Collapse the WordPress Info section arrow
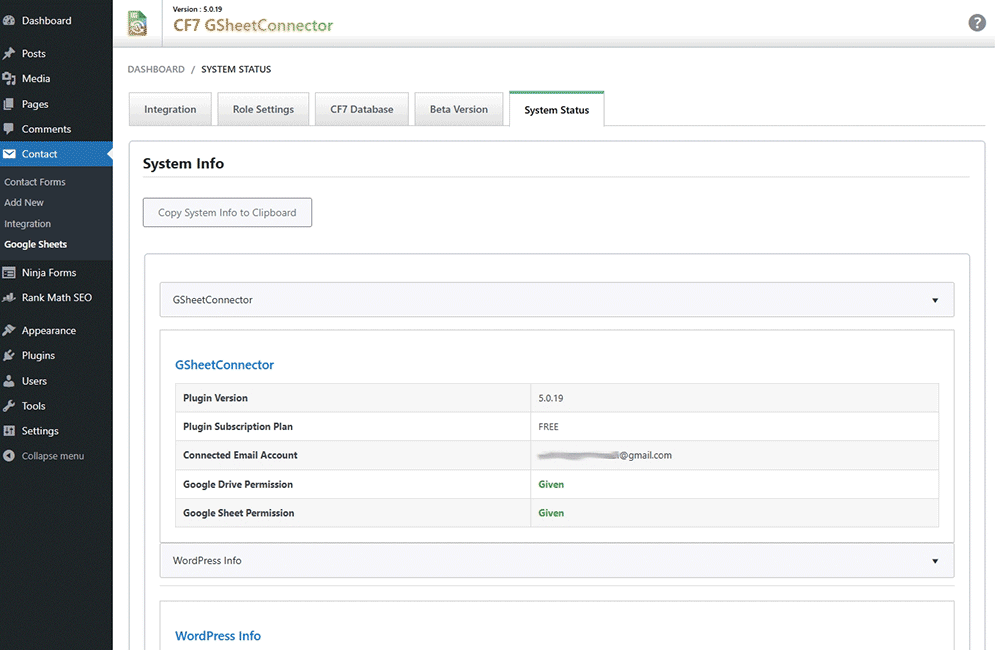This screenshot has width=1000, height=650. point(935,561)
